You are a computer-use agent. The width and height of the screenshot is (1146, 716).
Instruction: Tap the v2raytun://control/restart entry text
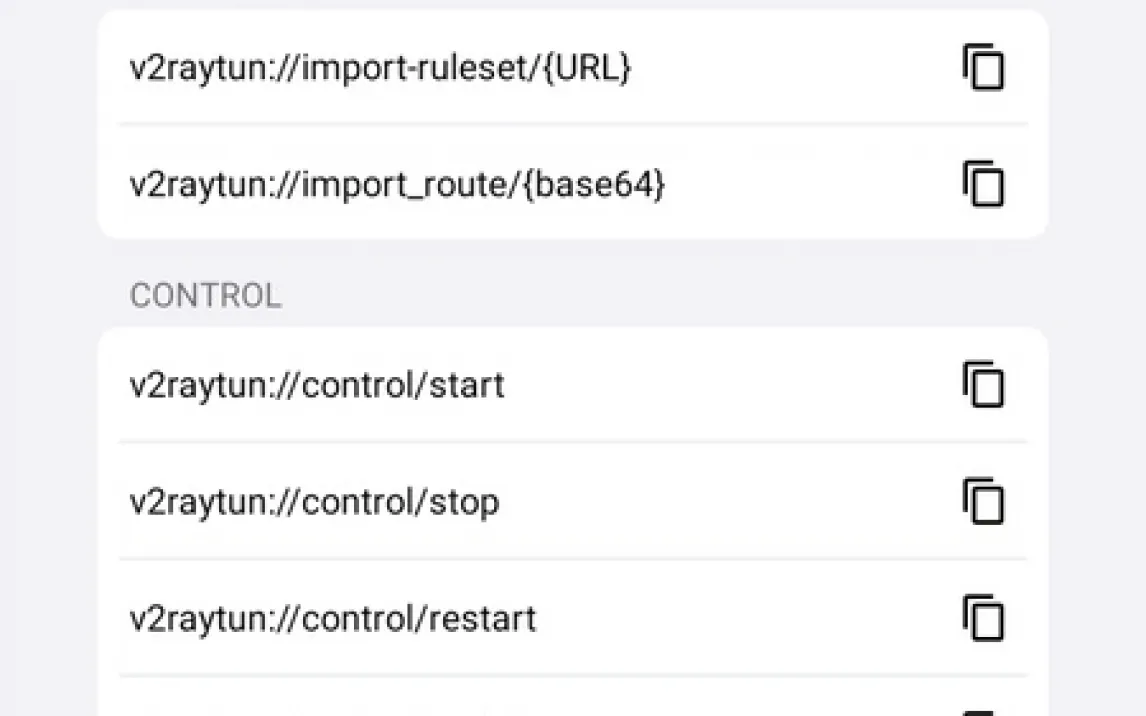click(x=333, y=618)
